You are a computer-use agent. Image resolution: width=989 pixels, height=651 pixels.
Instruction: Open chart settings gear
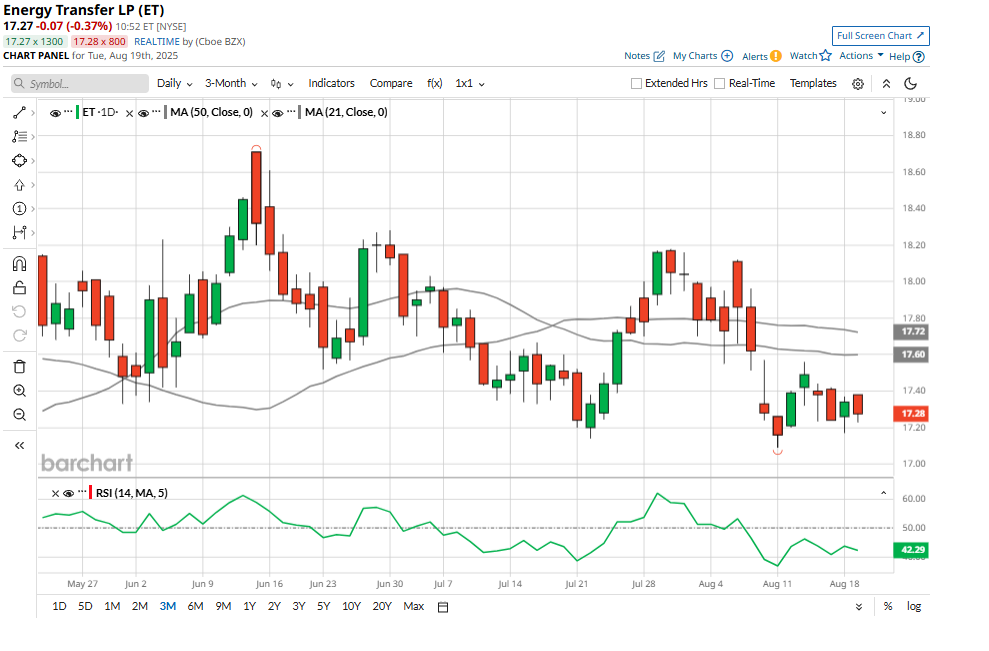pyautogui.click(x=858, y=84)
